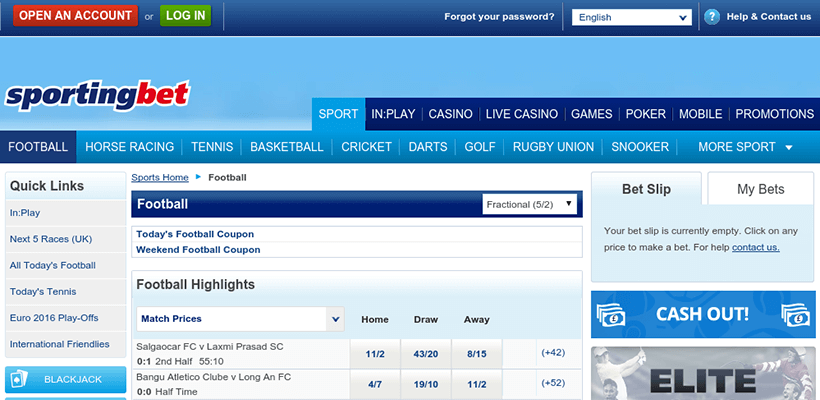Select Bangu Atletico home price 4/7
820x400 pixels.
pos(375,384)
